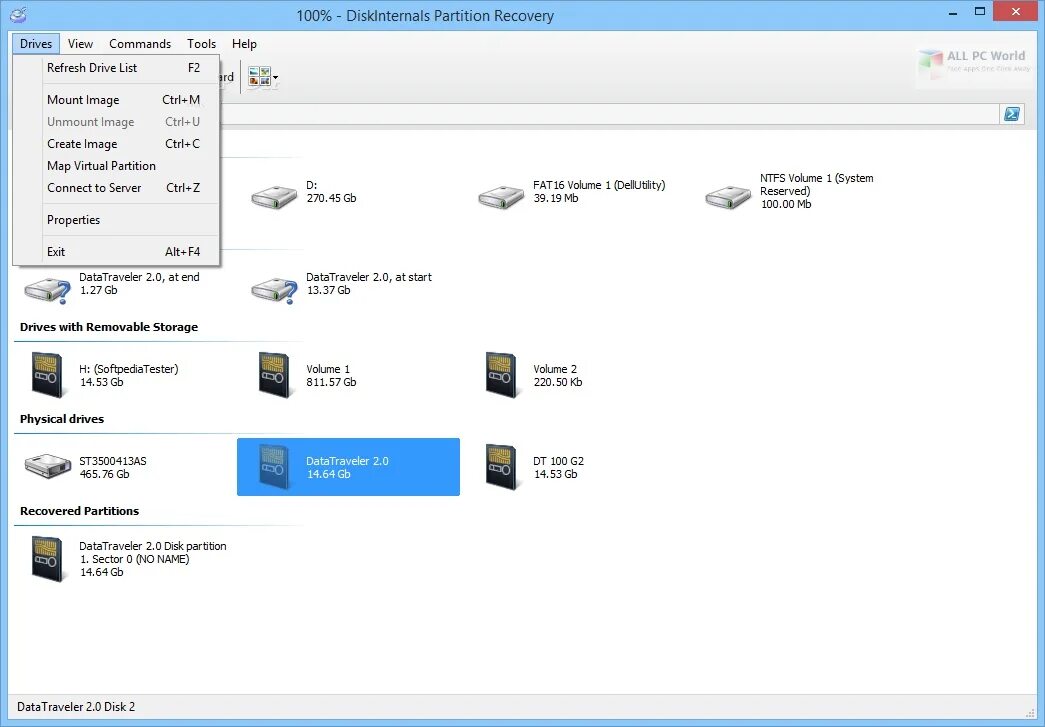This screenshot has height=727, width=1045.
Task: Click 'DataTraveler 2.0 Disk 2' status bar text
Action: point(76,707)
